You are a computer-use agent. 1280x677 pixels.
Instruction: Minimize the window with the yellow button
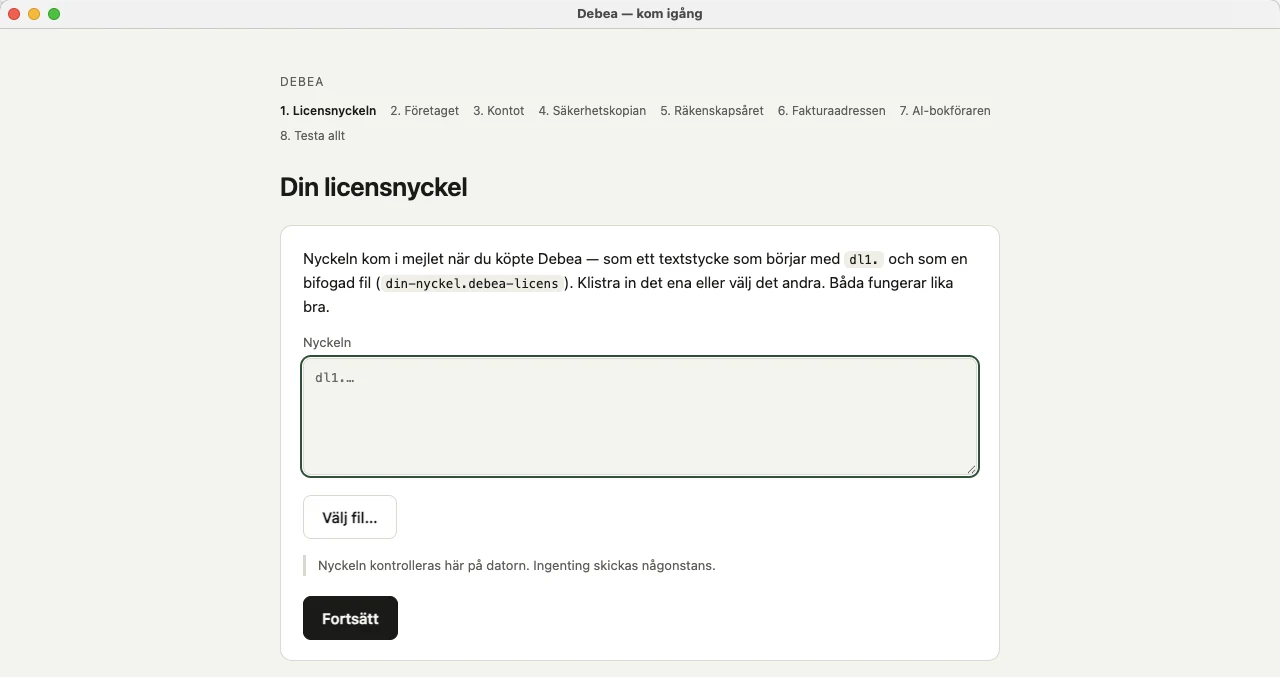pyautogui.click(x=34, y=14)
